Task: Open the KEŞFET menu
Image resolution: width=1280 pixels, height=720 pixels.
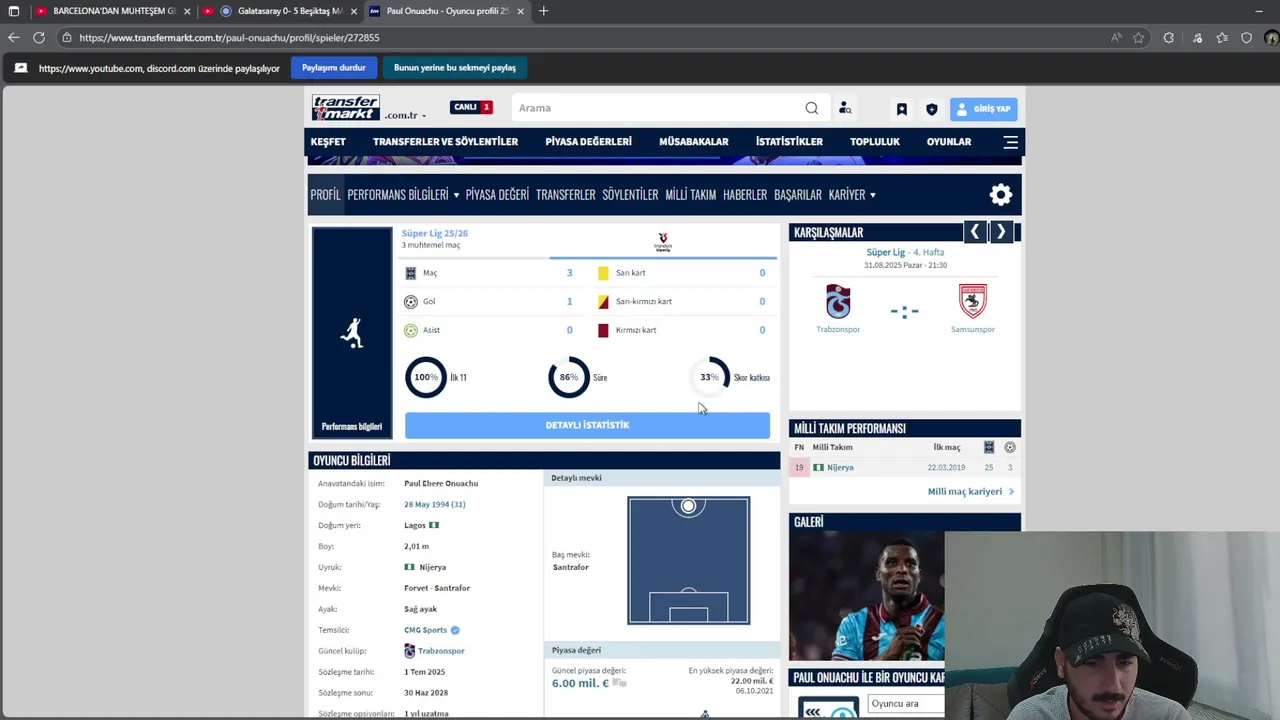Action: (x=328, y=142)
